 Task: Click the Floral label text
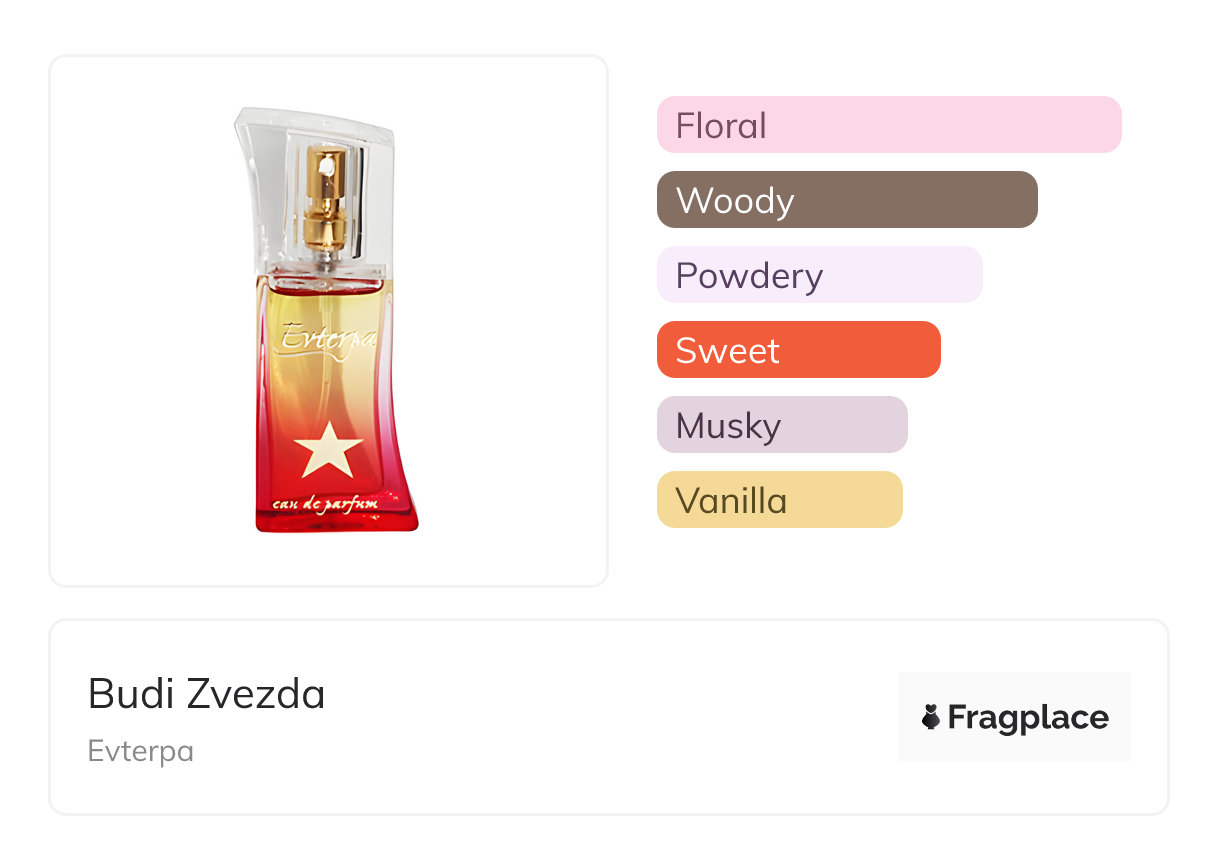coord(721,126)
